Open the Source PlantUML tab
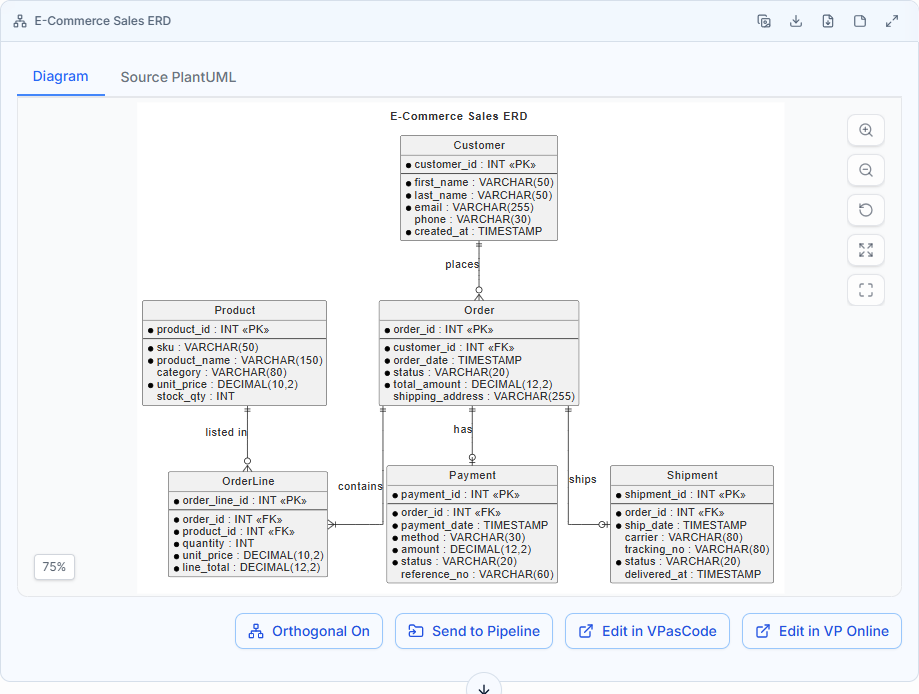Viewport: 919px width, 694px height. point(178,77)
